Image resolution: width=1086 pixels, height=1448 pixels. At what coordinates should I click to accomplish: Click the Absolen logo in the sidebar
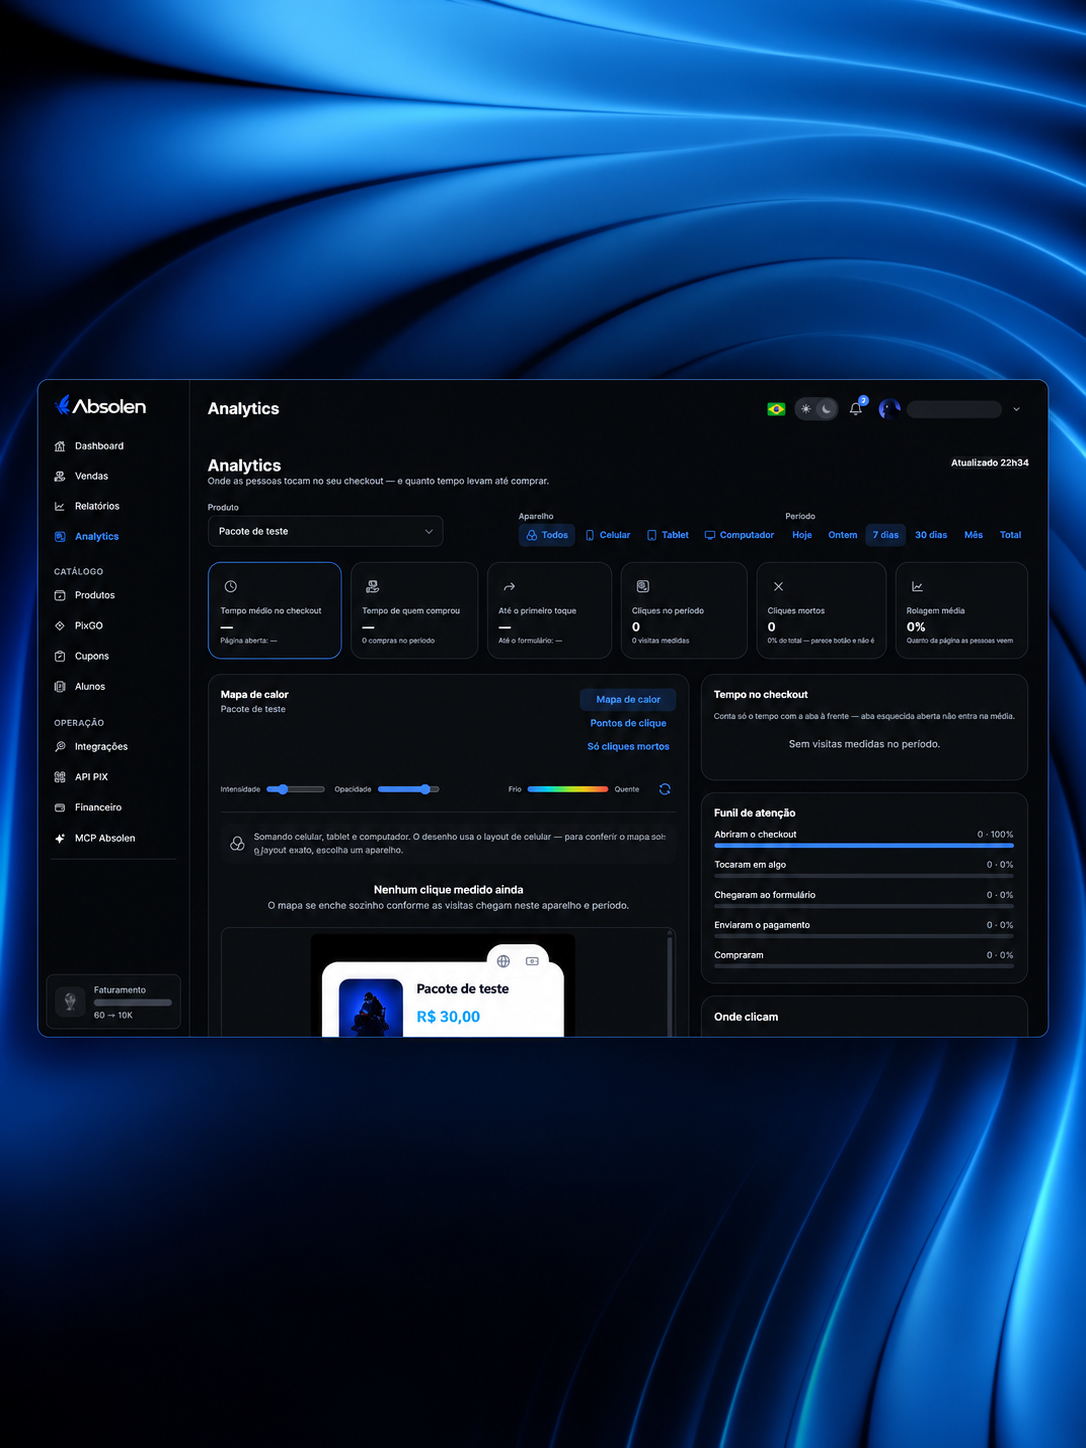(101, 406)
